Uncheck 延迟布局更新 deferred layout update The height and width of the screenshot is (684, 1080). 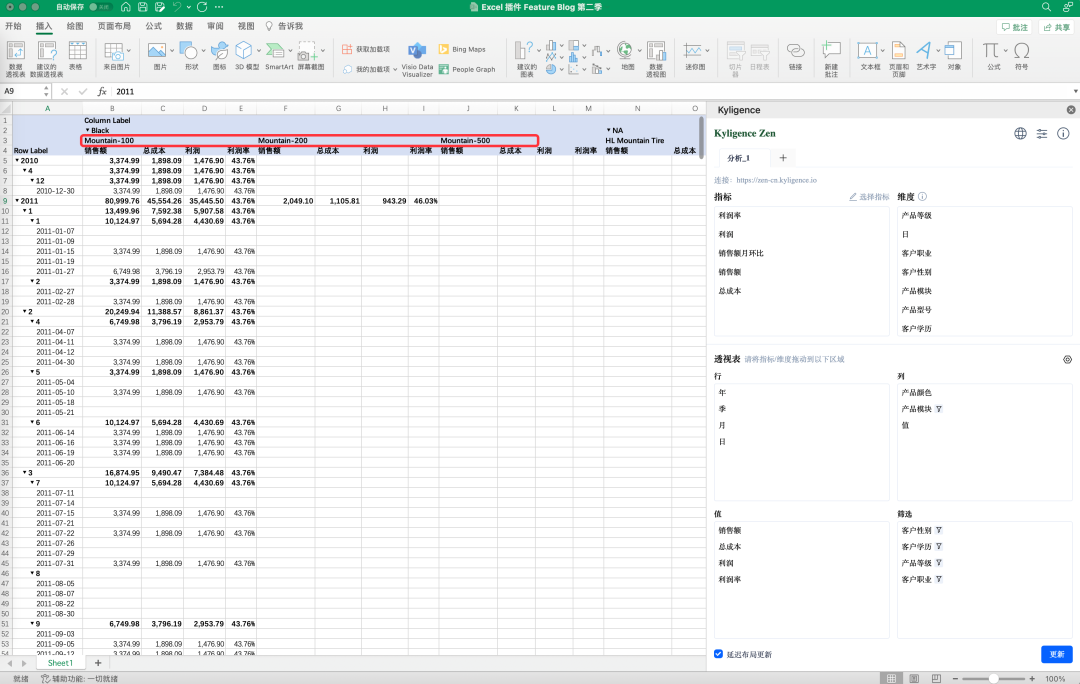[718, 654]
